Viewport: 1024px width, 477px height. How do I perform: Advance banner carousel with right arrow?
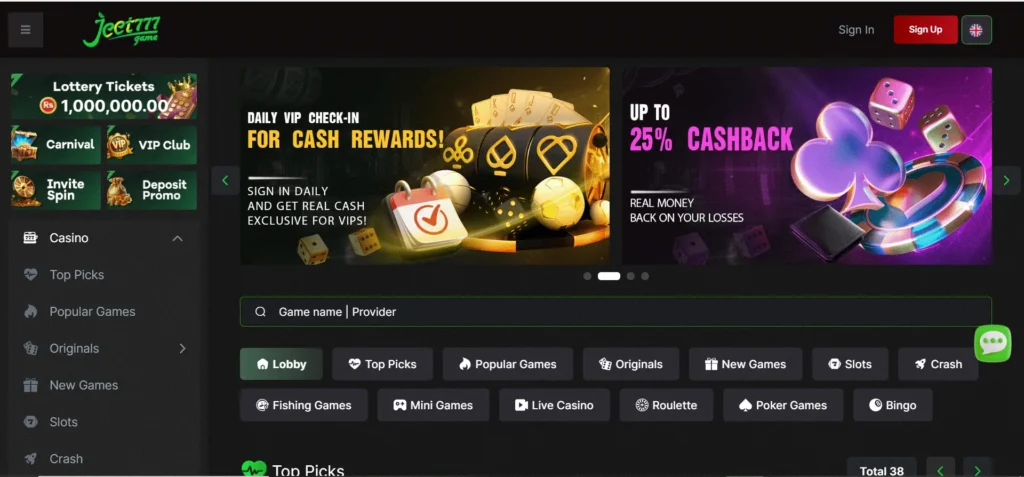(x=1006, y=180)
